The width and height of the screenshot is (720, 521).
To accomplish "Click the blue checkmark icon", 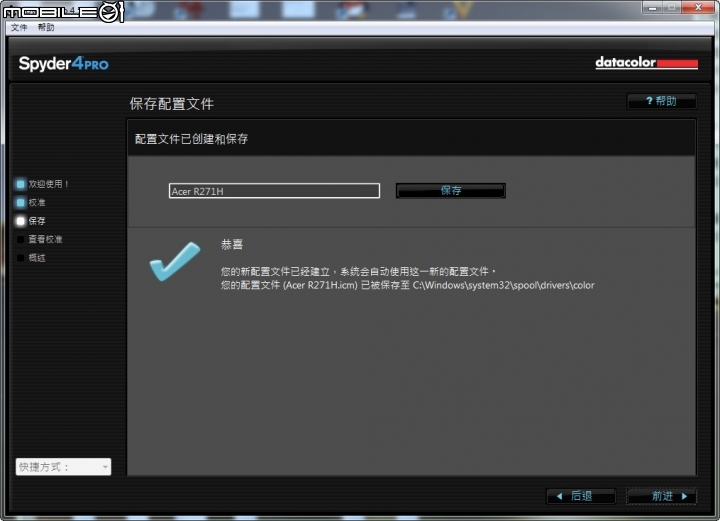I will click(175, 261).
